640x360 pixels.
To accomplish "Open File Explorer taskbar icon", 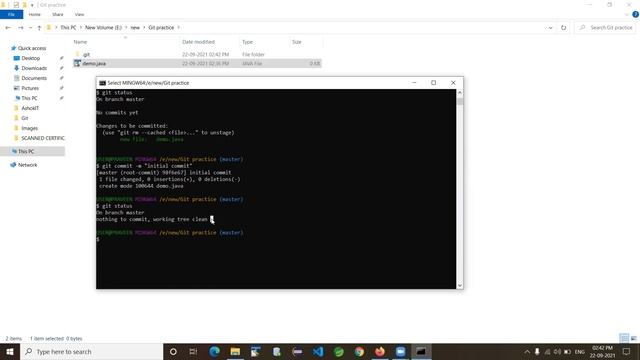I will click(x=235, y=351).
